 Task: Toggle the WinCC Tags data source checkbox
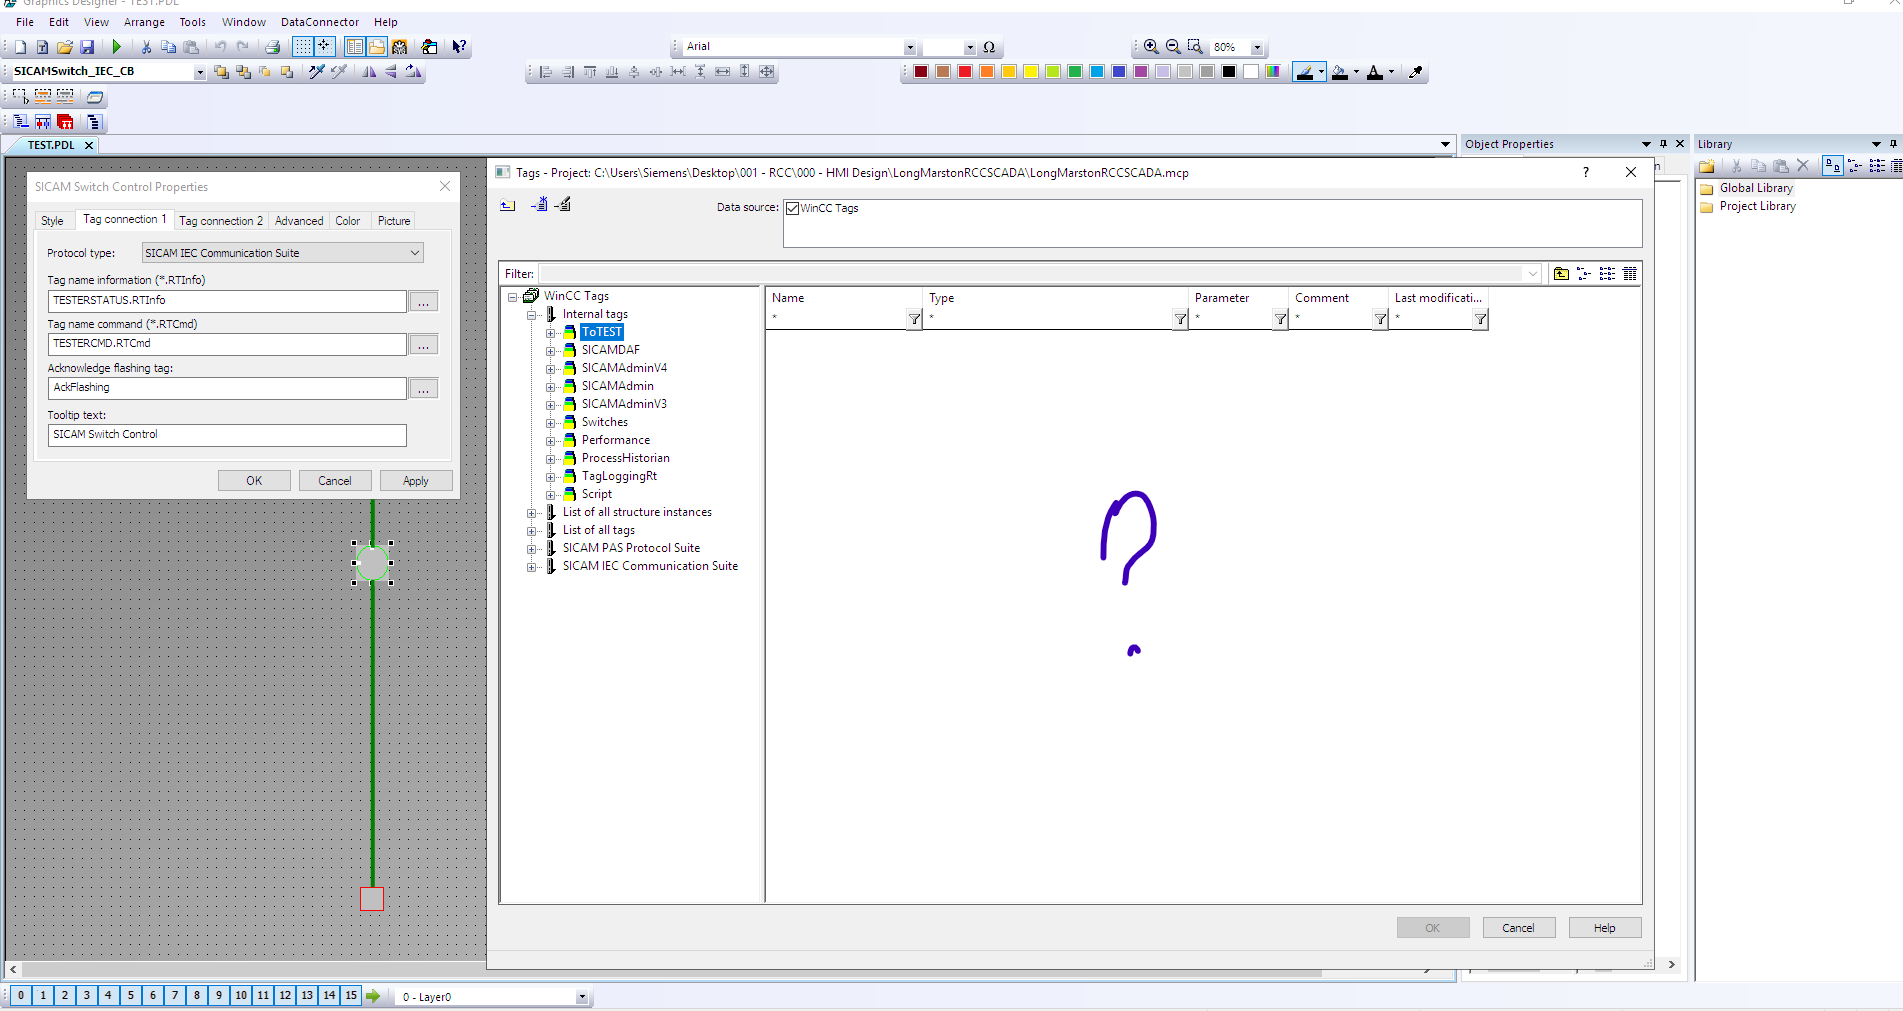(x=793, y=209)
